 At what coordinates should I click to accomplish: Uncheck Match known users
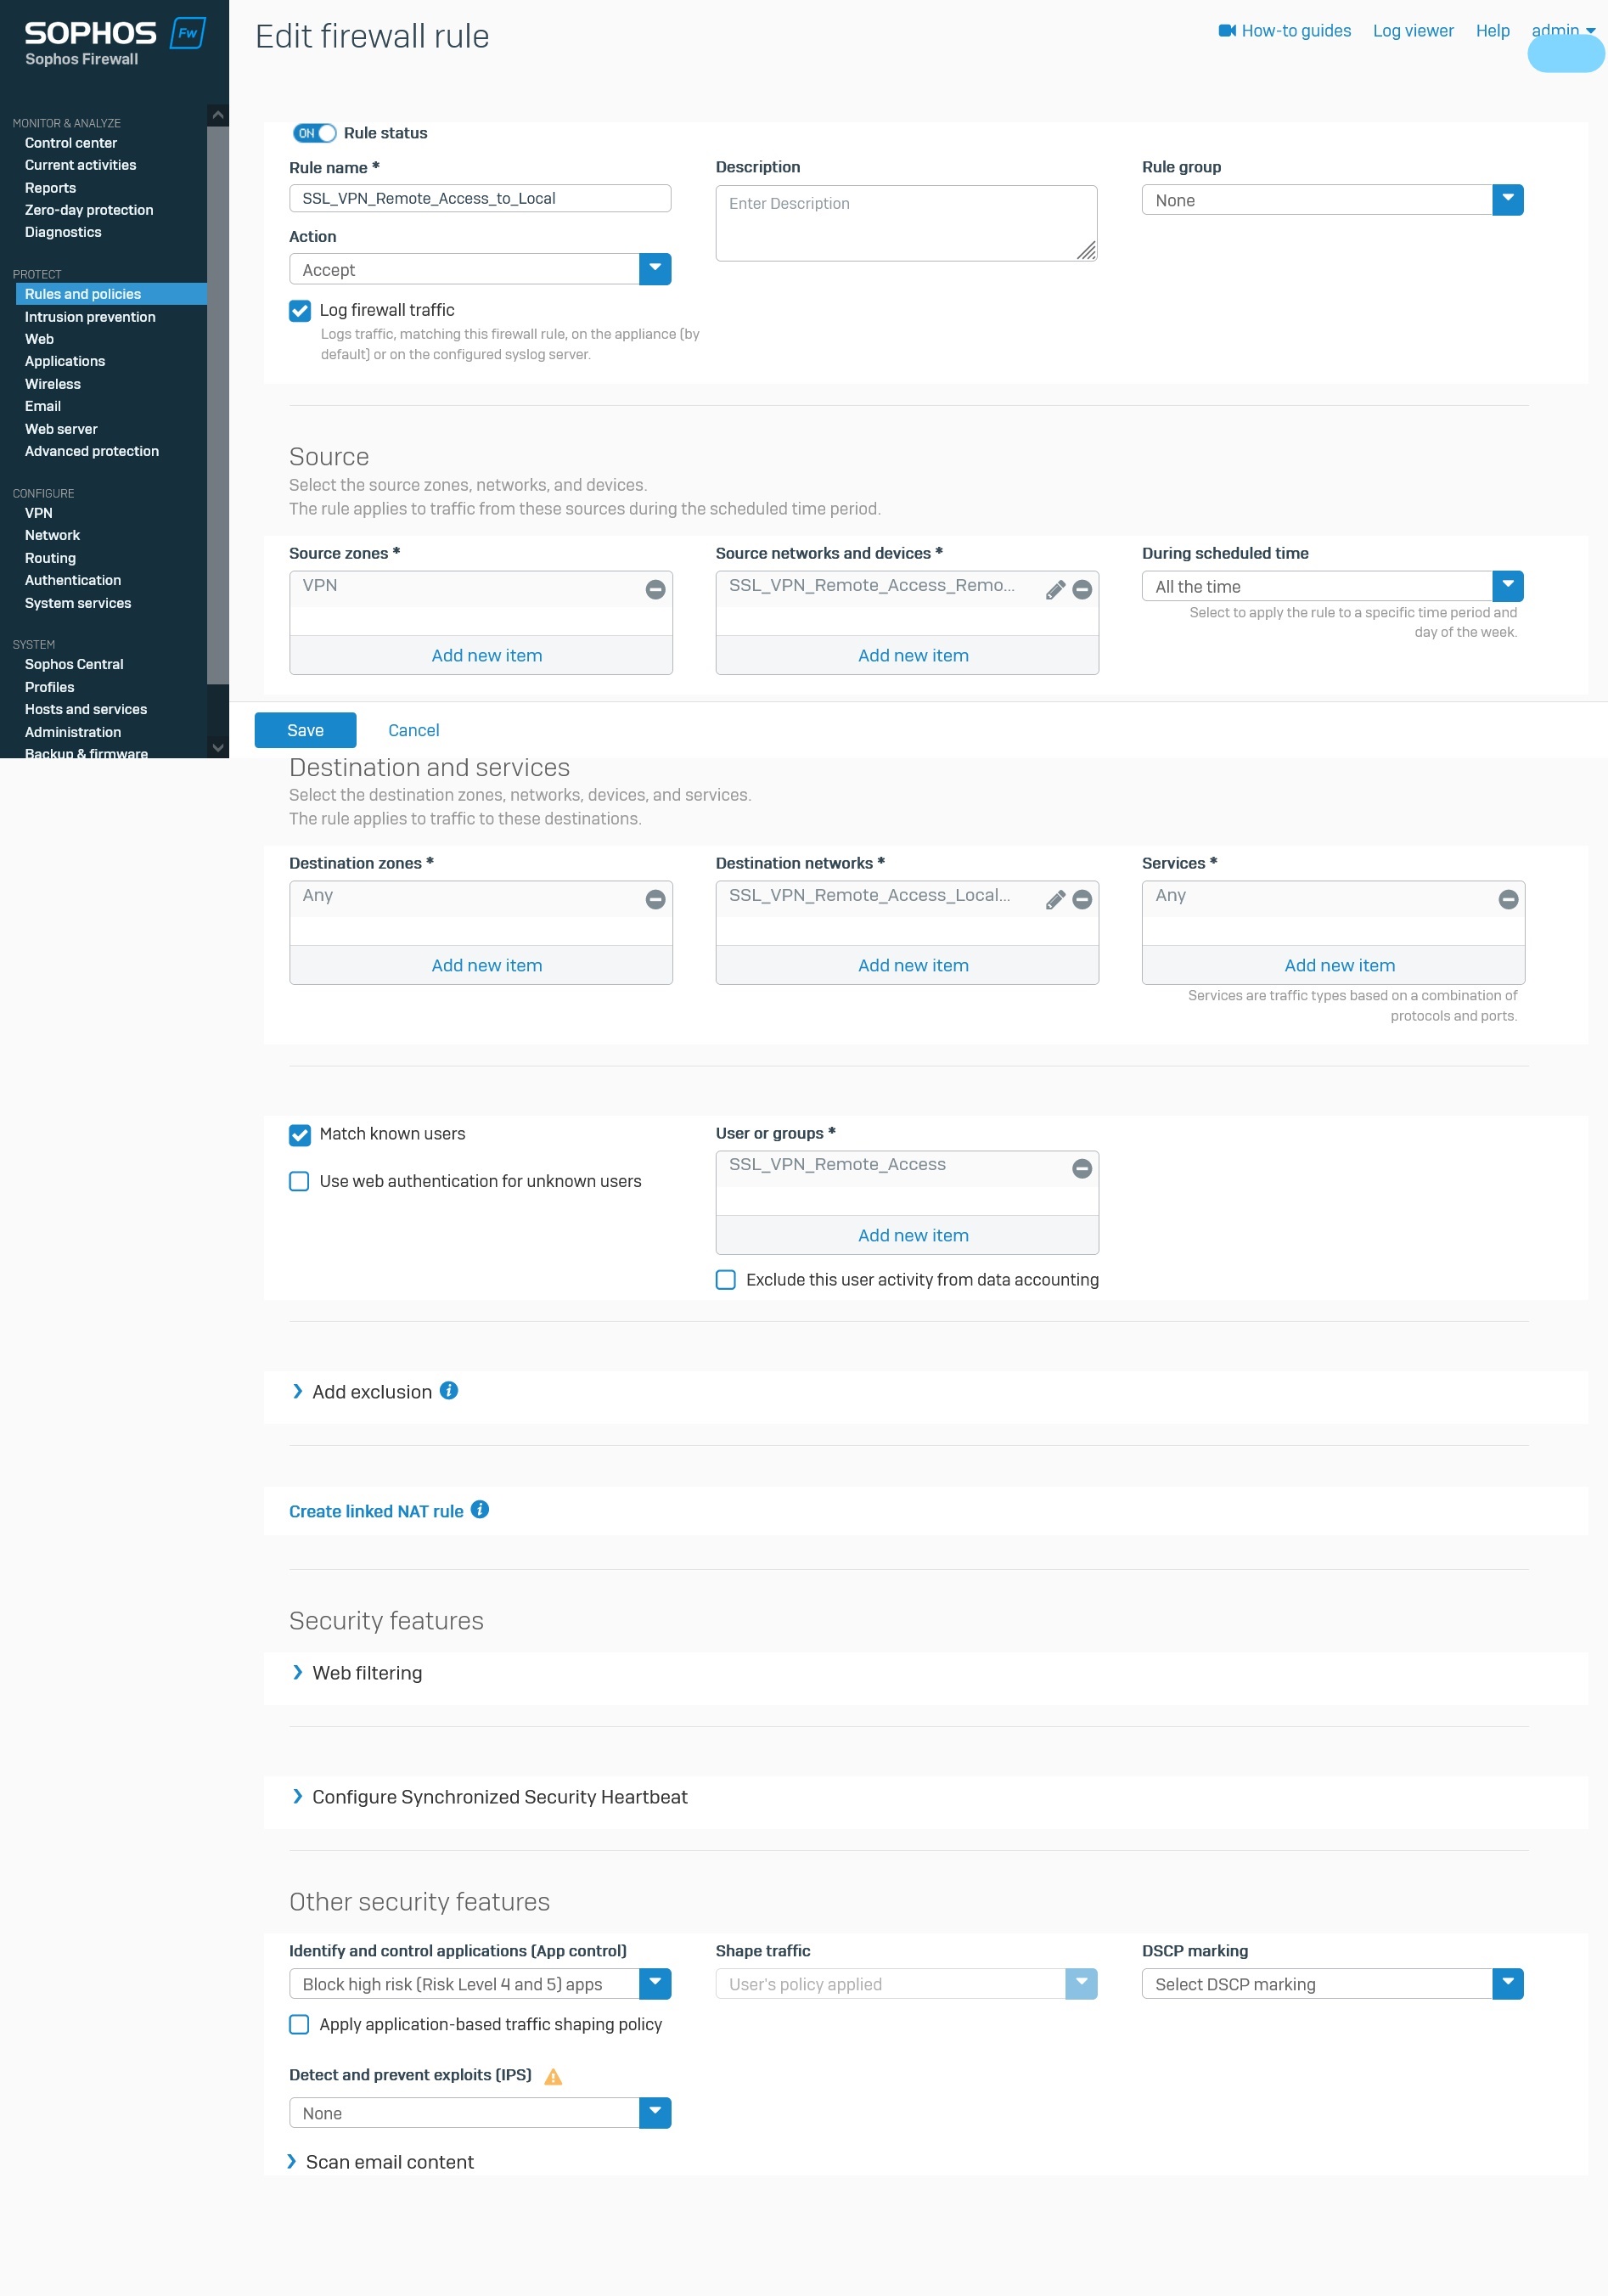pos(299,1135)
